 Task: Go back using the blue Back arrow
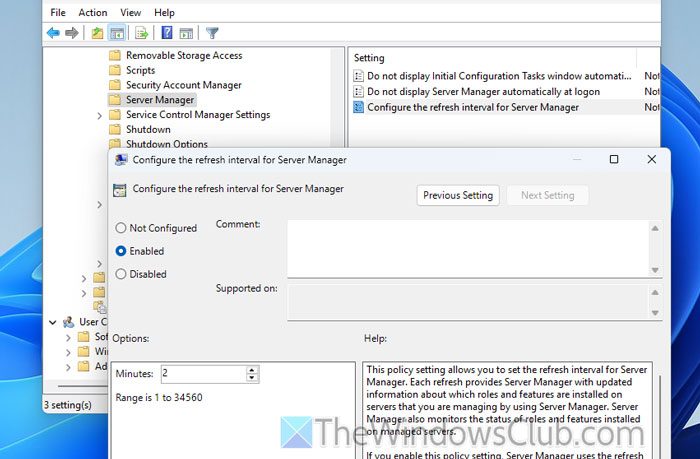[53, 33]
